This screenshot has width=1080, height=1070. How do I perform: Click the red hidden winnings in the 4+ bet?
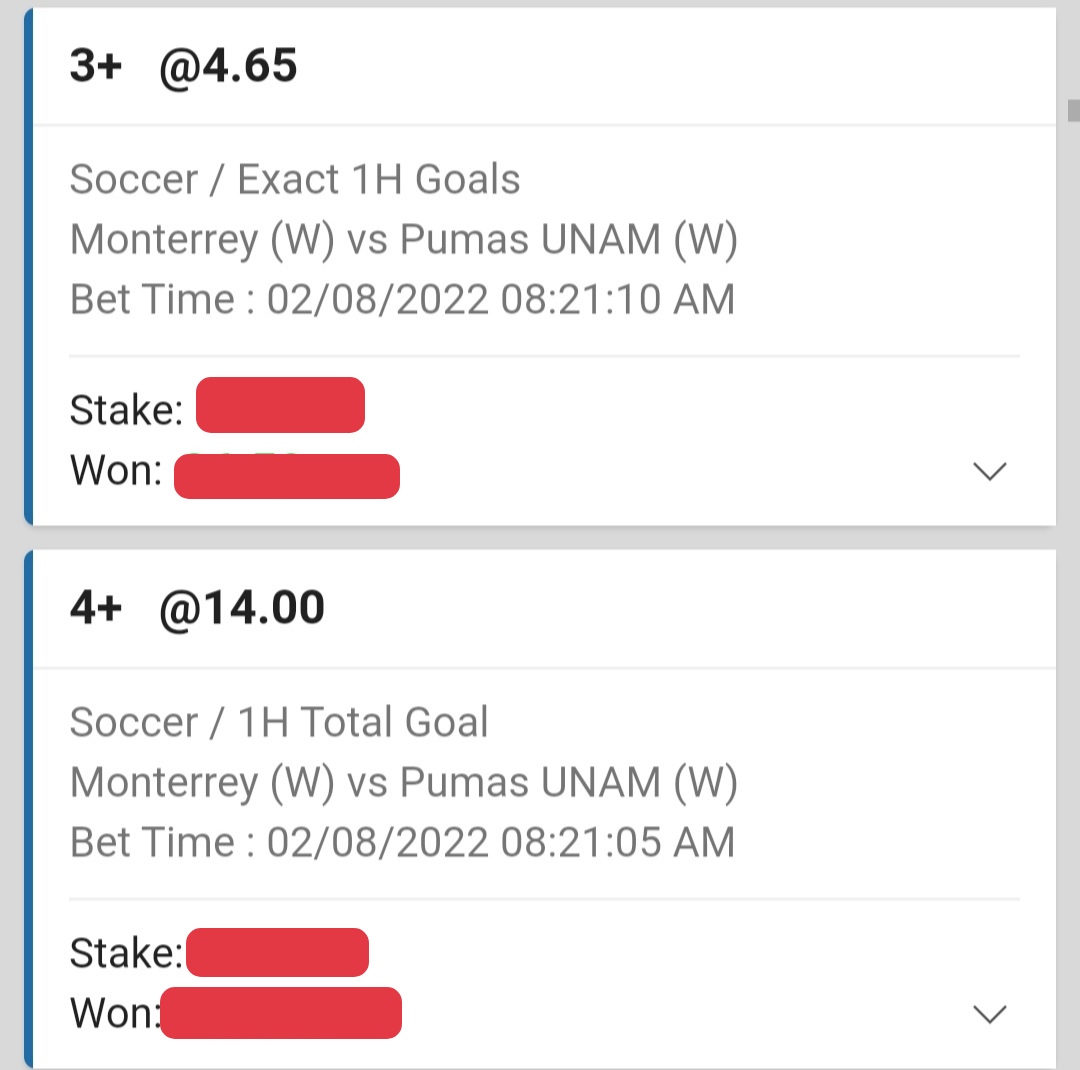(x=281, y=1012)
